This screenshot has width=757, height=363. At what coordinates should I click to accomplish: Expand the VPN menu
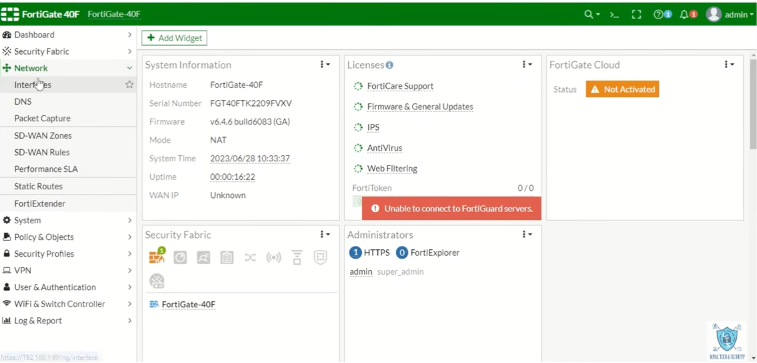68,270
